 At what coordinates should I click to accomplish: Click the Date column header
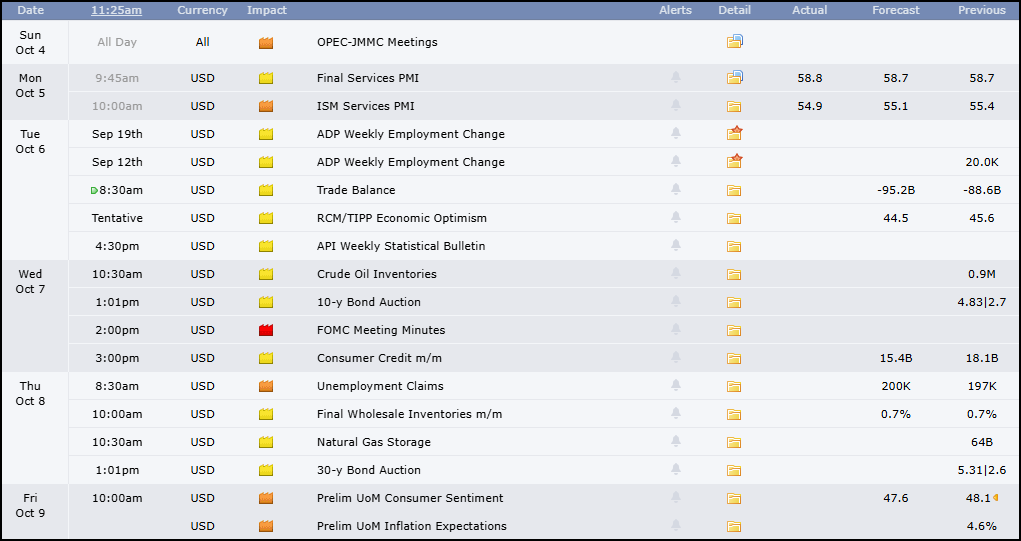coord(31,10)
